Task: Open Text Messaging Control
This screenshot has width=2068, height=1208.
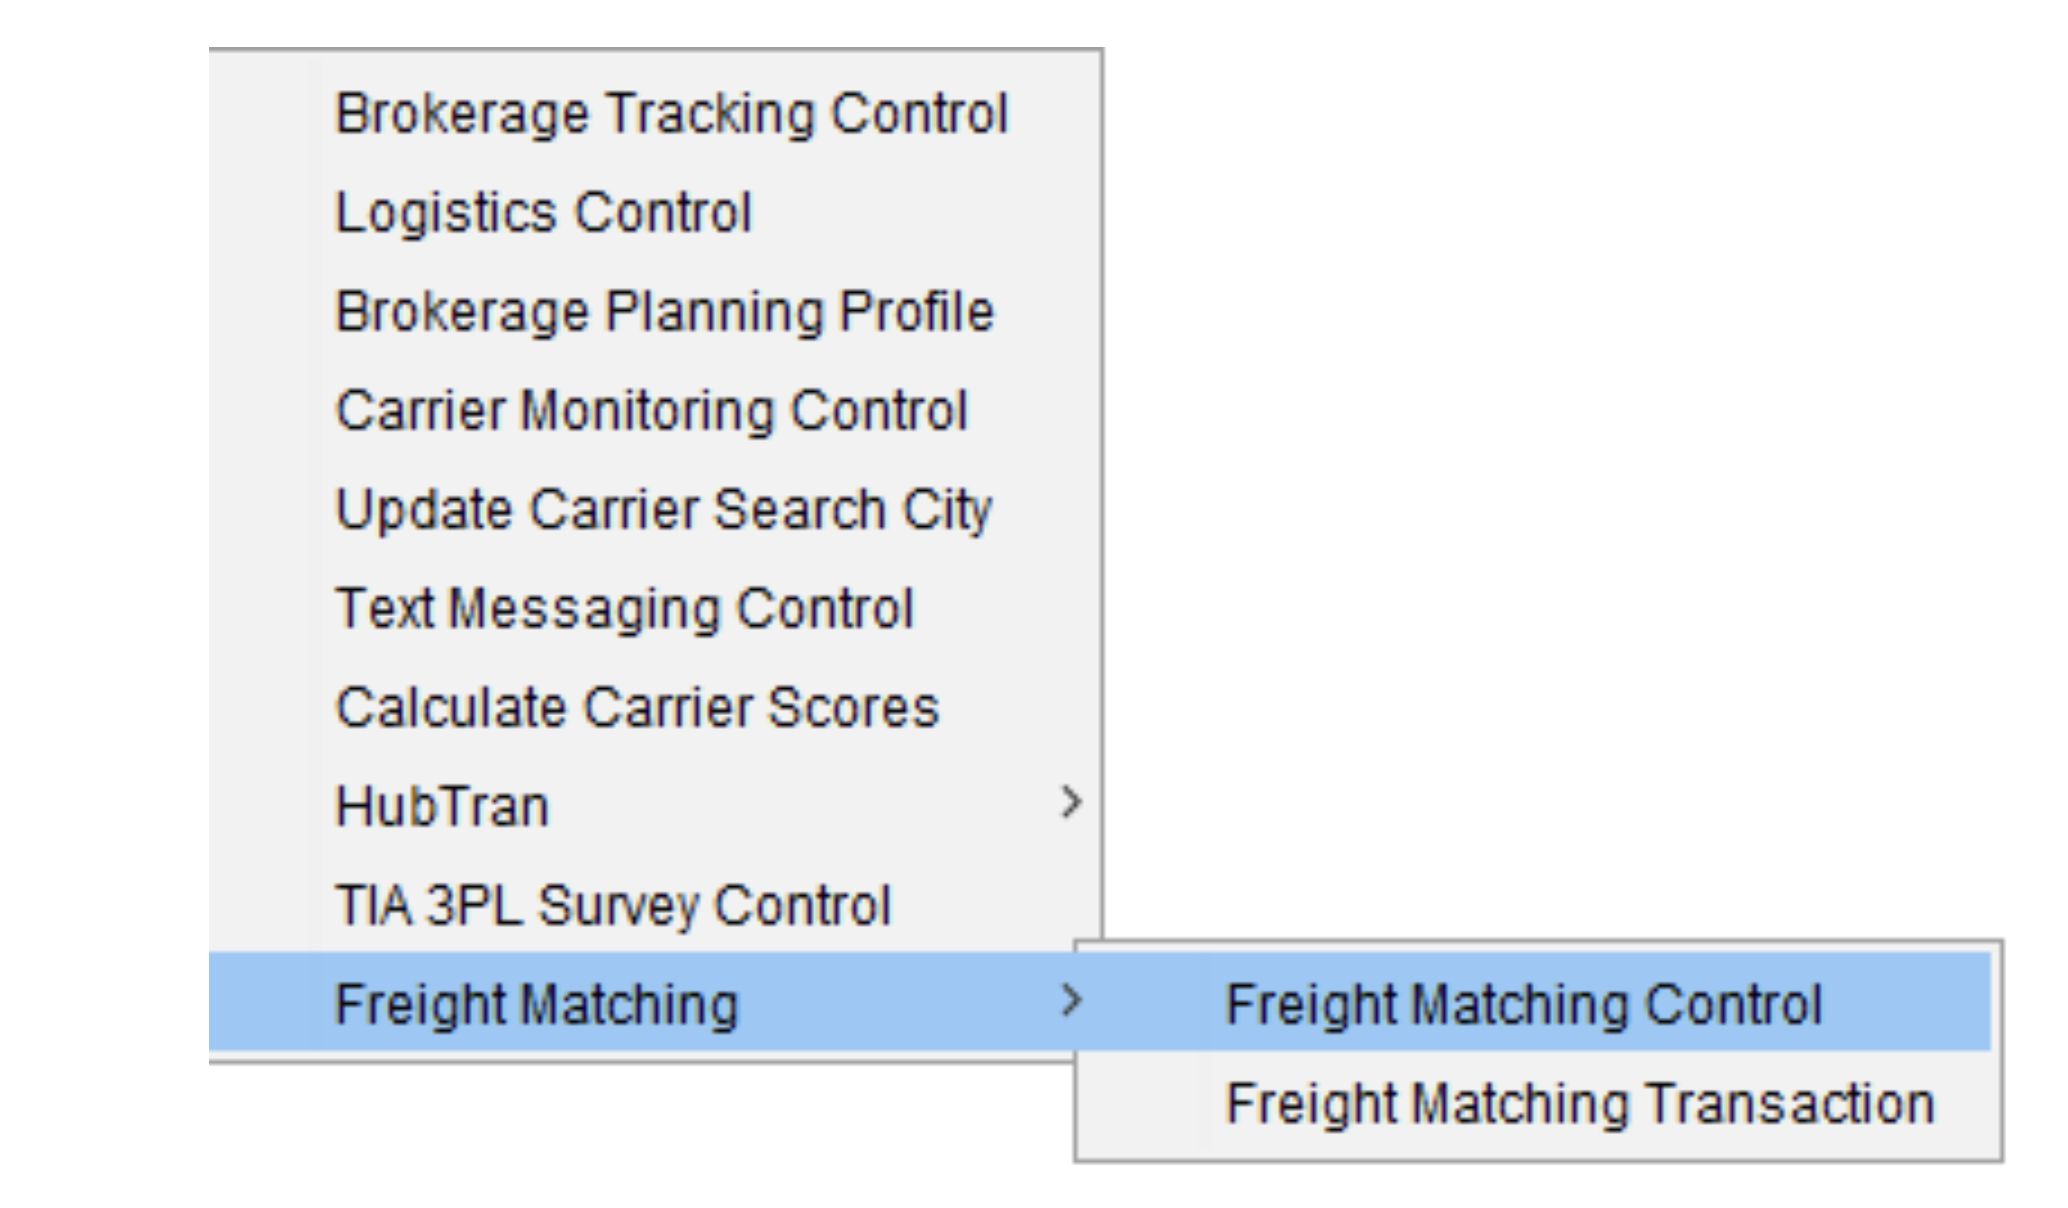Action: point(624,609)
